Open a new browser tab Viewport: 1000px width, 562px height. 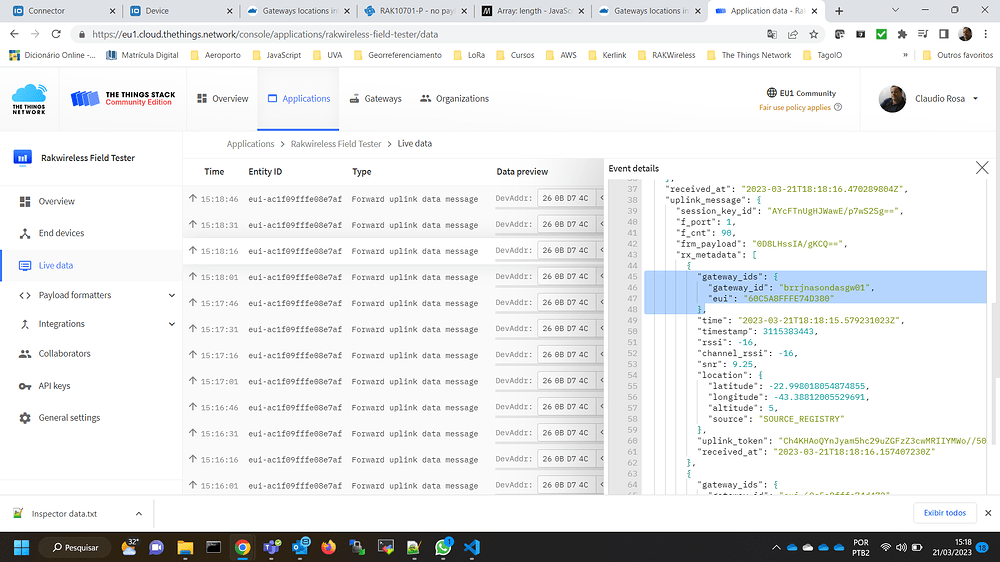tap(839, 11)
